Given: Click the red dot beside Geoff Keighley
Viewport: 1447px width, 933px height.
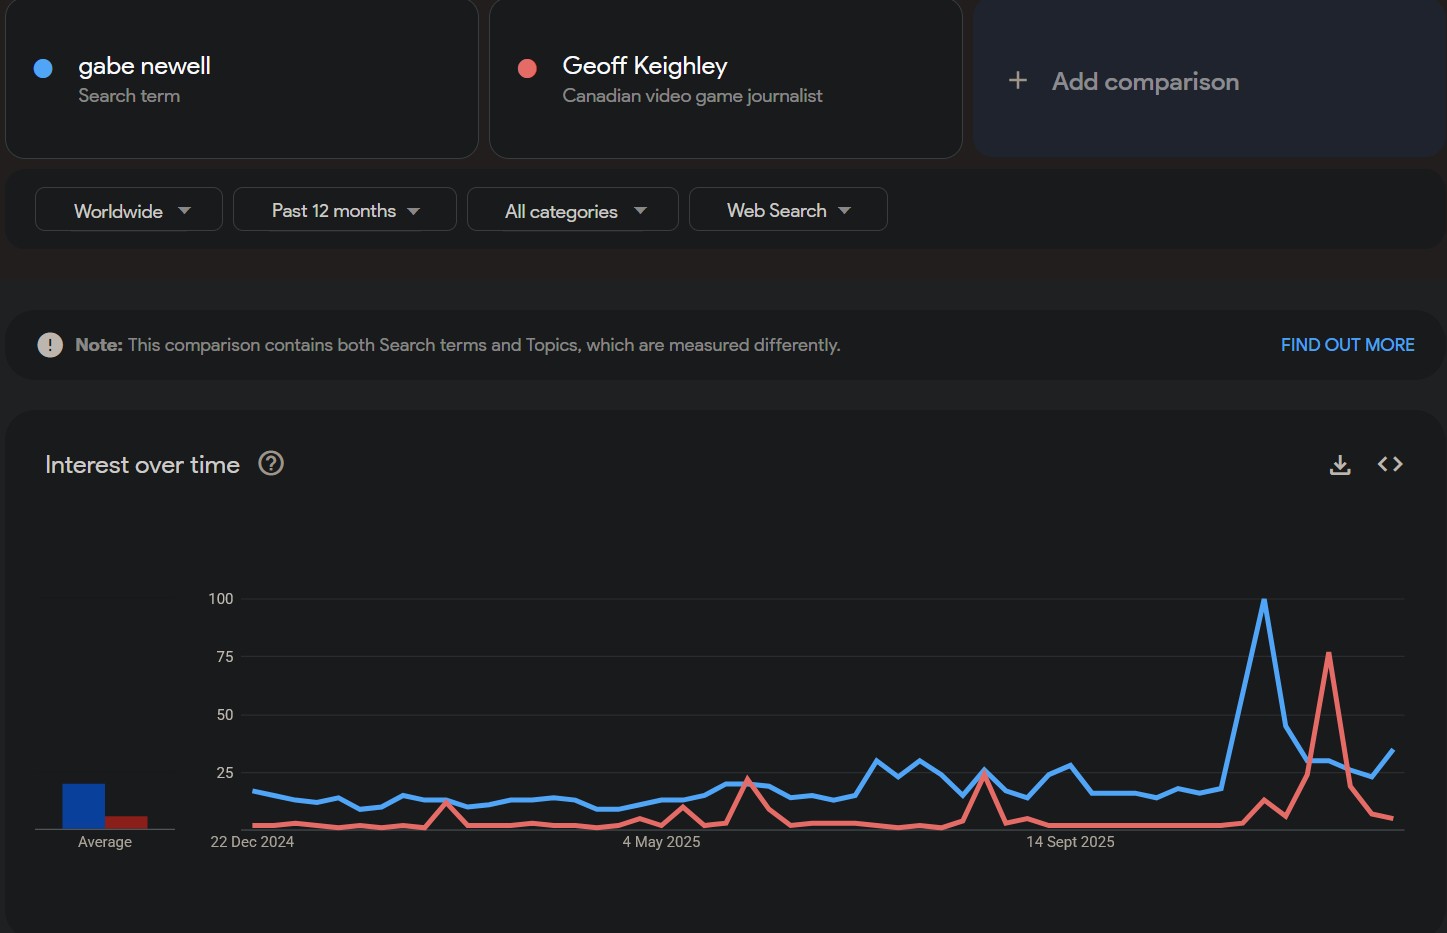Looking at the screenshot, I should [x=527, y=68].
